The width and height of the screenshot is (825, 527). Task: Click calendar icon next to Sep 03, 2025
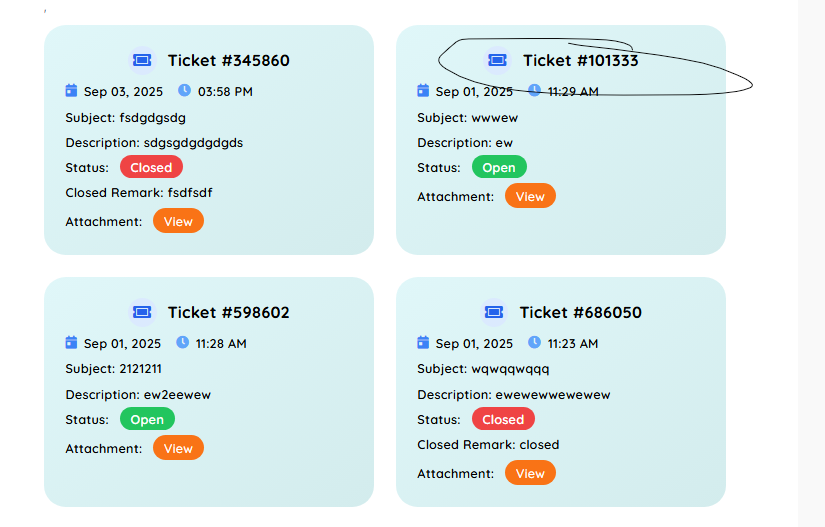[x=72, y=90]
